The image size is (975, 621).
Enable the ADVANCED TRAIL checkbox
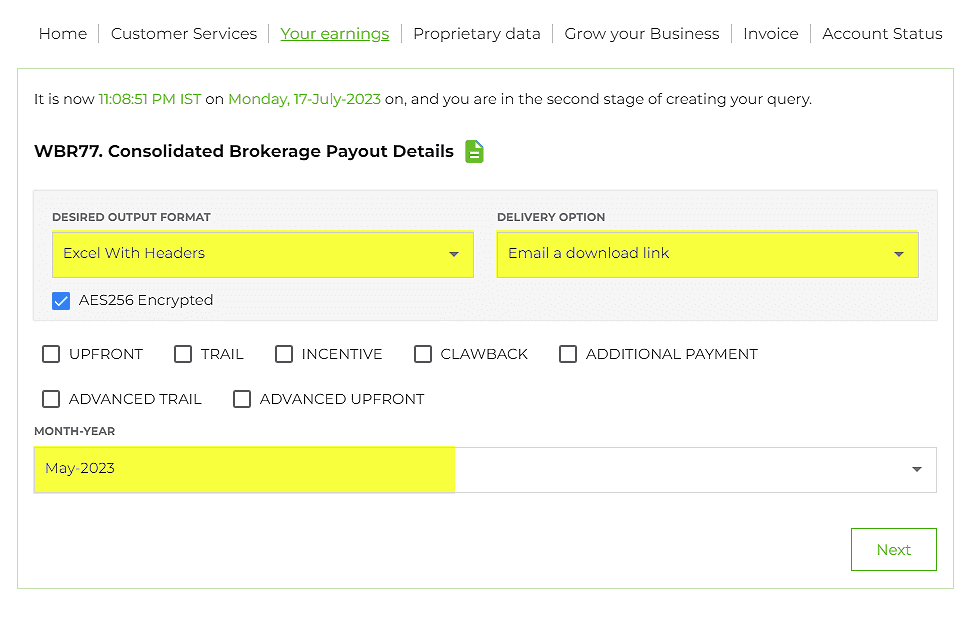point(51,399)
